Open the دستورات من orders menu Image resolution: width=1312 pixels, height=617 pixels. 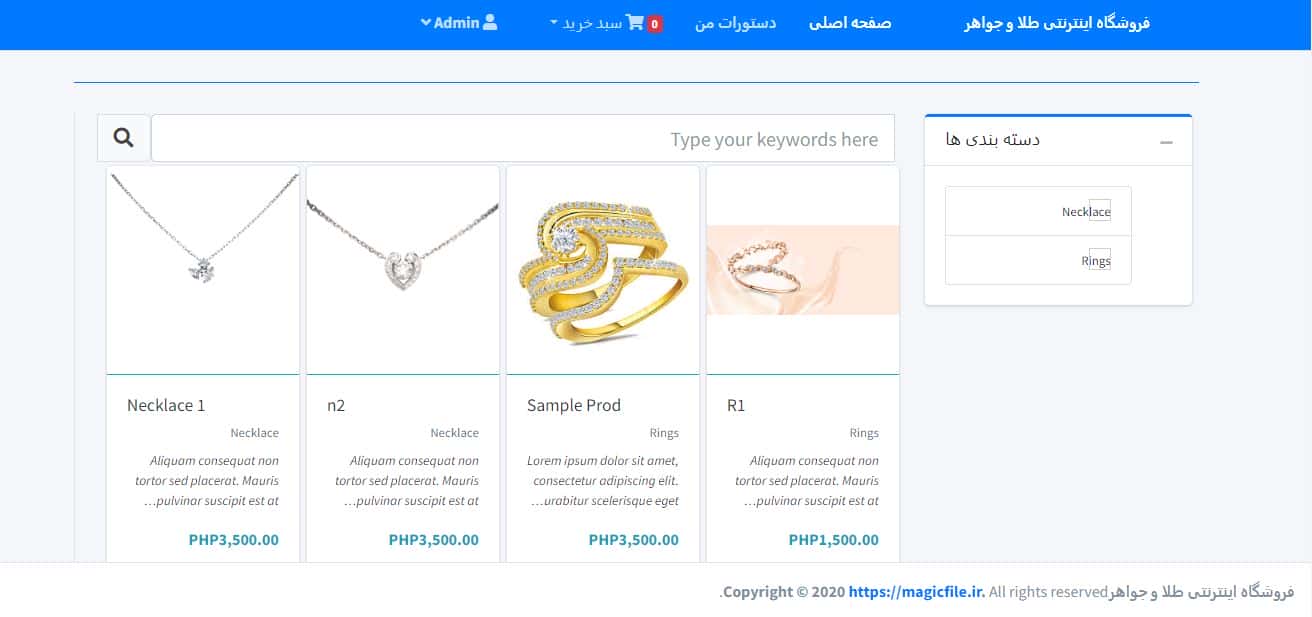coord(736,23)
